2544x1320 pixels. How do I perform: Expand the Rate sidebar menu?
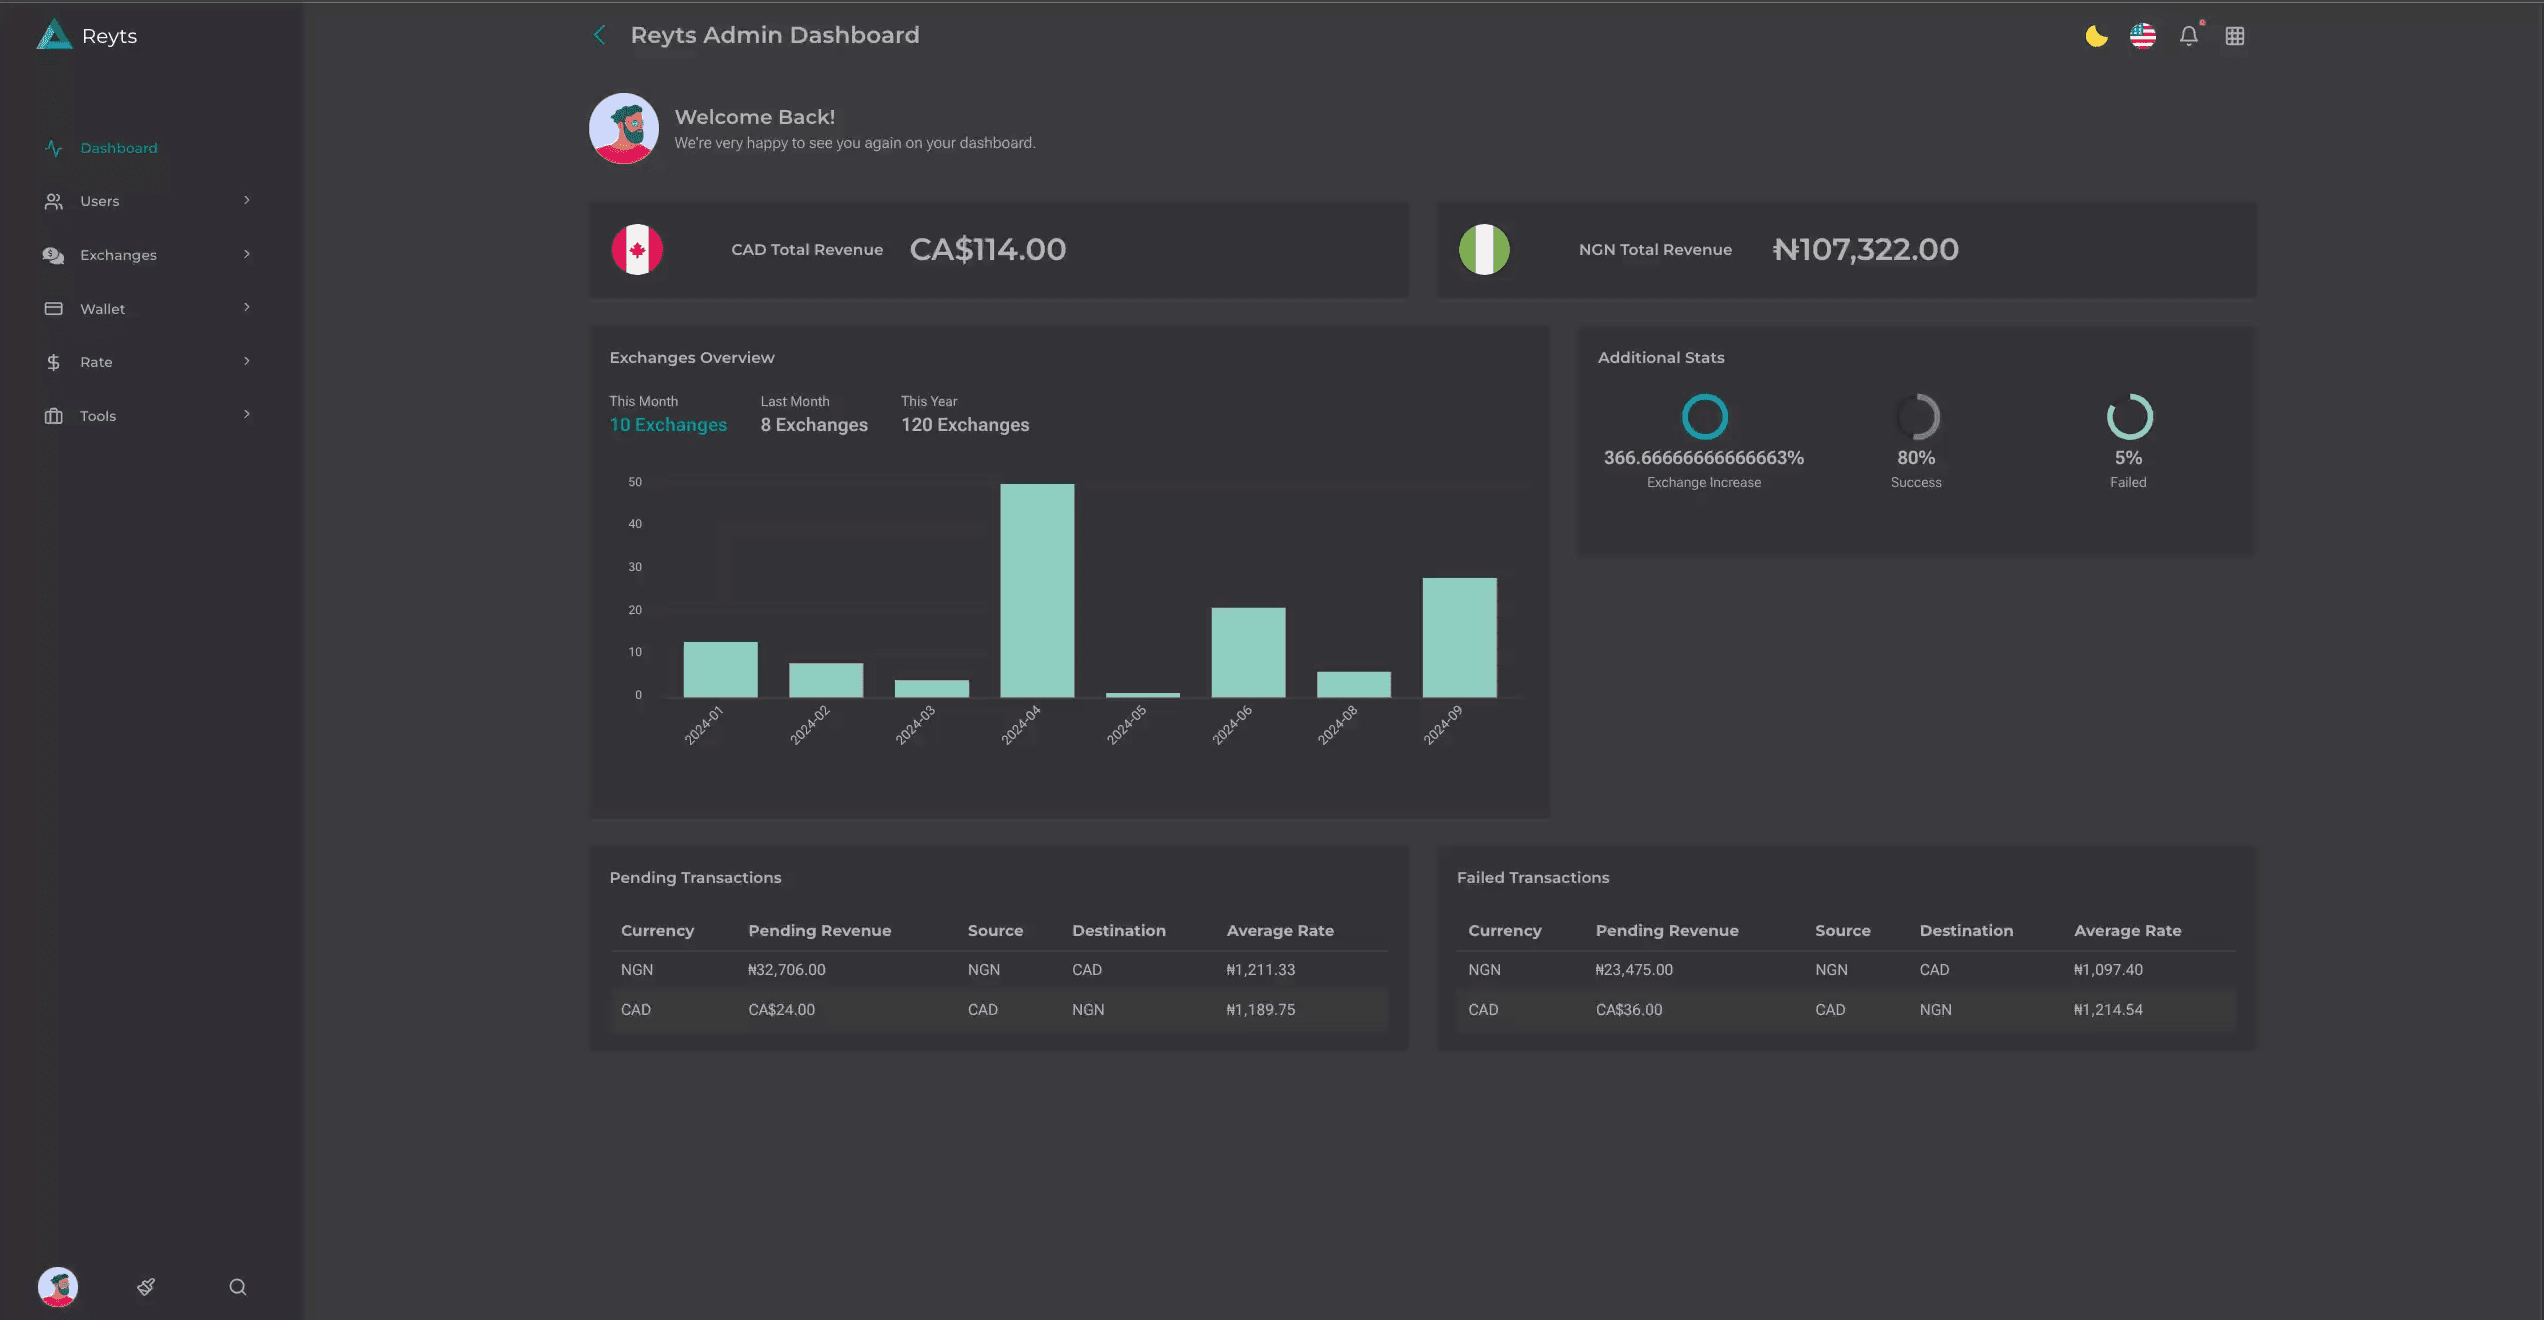(x=246, y=362)
